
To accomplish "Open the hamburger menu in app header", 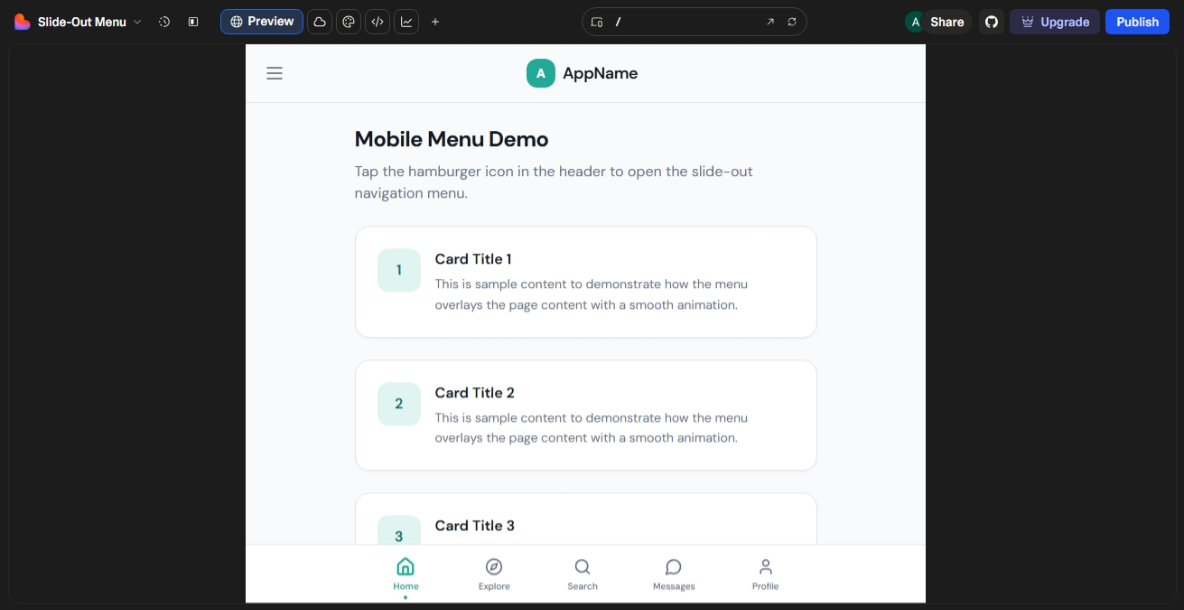I will 274,73.
